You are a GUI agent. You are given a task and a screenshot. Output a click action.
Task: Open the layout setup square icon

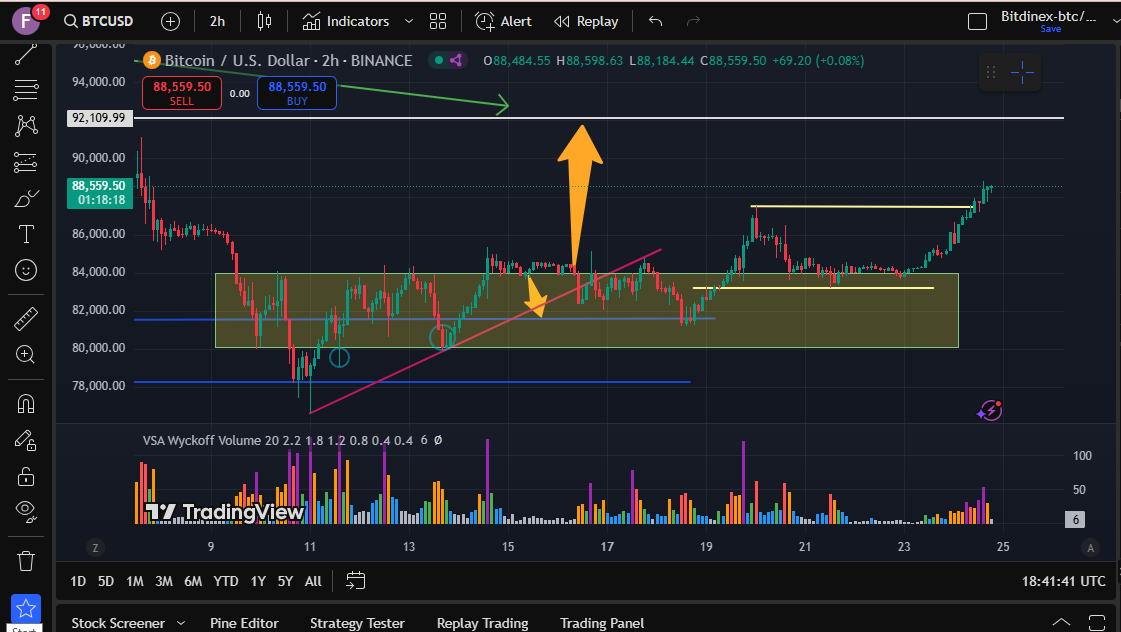pos(977,21)
